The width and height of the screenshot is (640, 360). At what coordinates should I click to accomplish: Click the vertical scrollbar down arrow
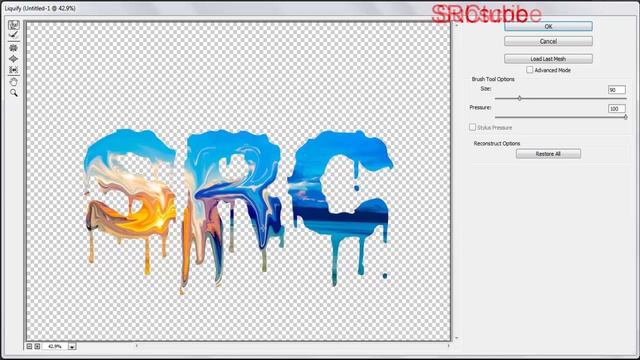pyautogui.click(x=456, y=338)
